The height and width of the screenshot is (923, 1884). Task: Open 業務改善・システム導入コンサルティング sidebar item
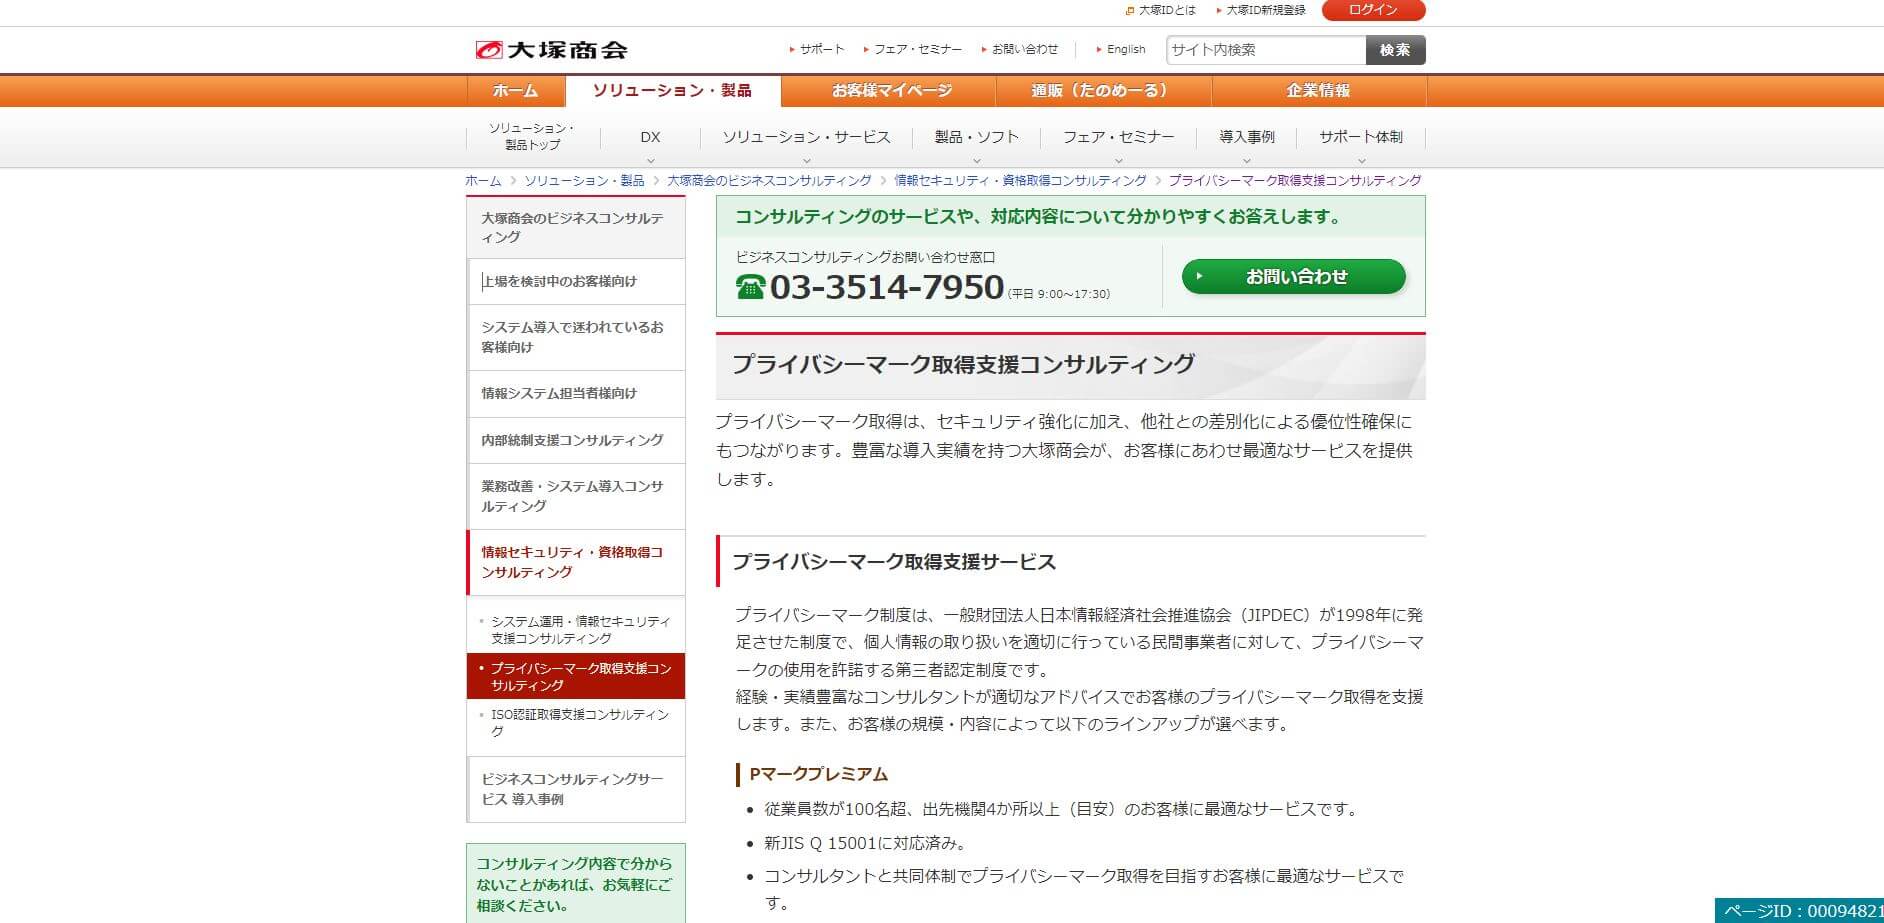(576, 496)
